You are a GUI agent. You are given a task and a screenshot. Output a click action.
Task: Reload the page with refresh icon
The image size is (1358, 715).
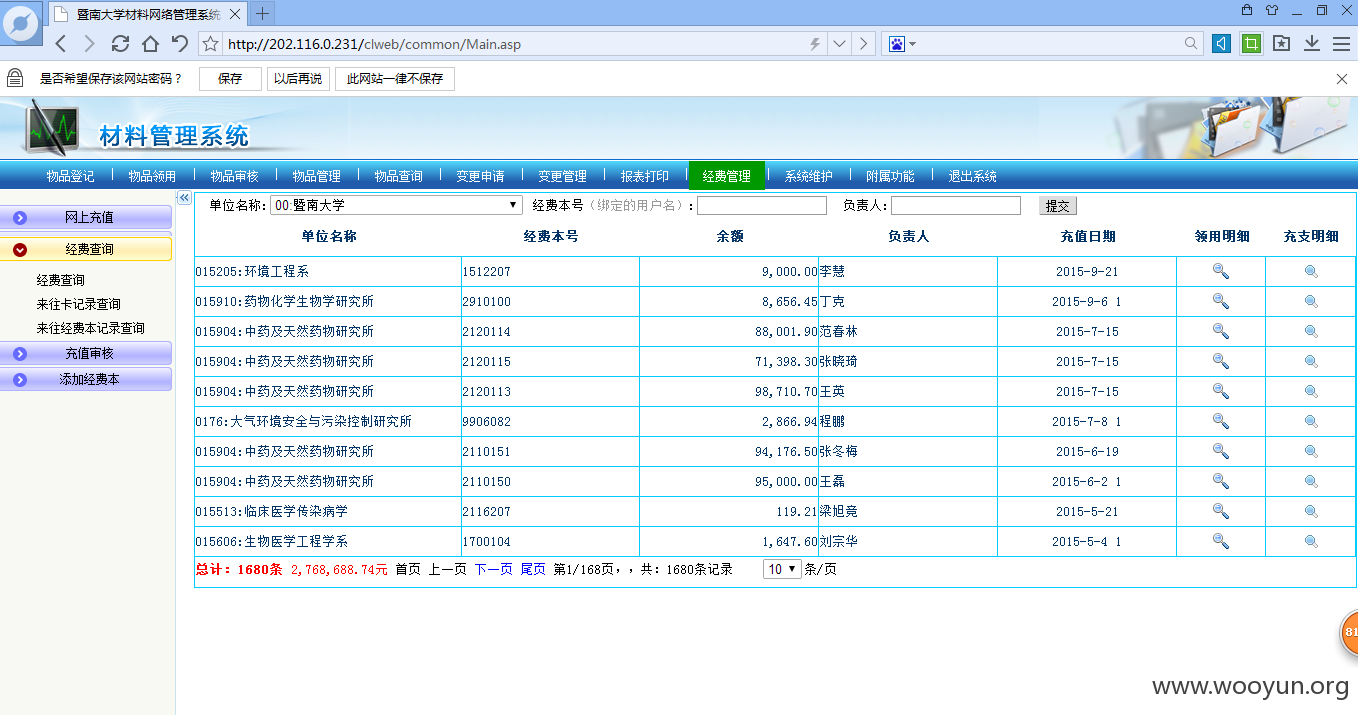120,43
